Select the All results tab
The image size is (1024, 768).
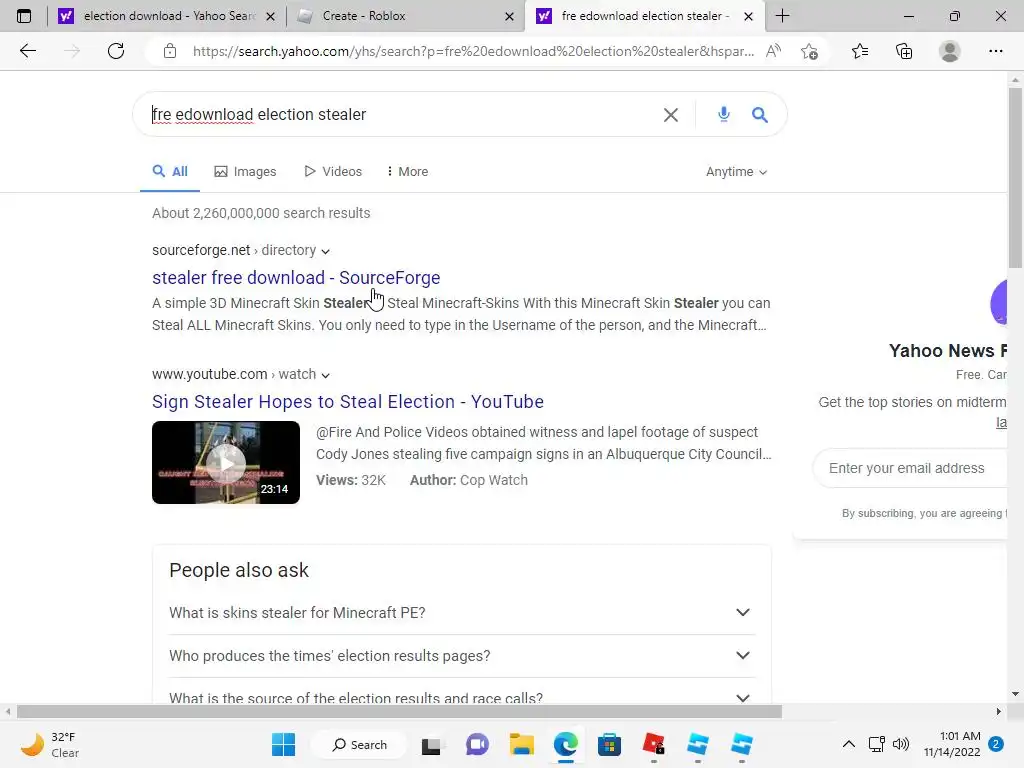click(170, 172)
